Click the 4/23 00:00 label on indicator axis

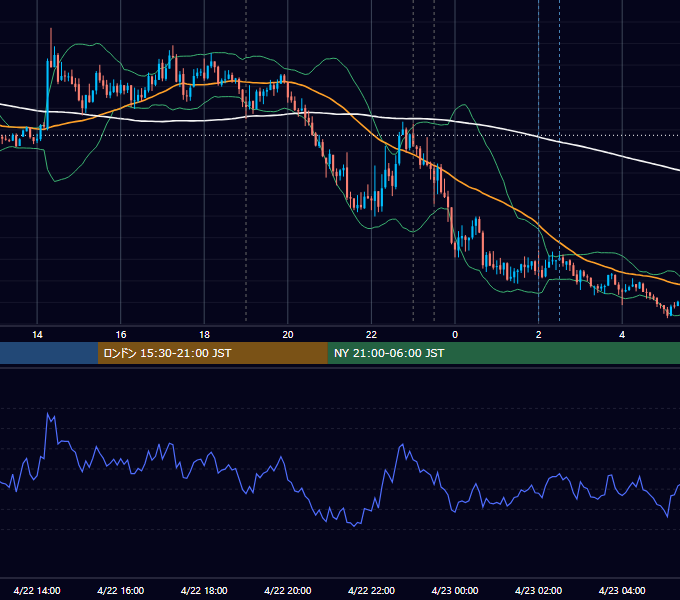[x=455, y=590]
